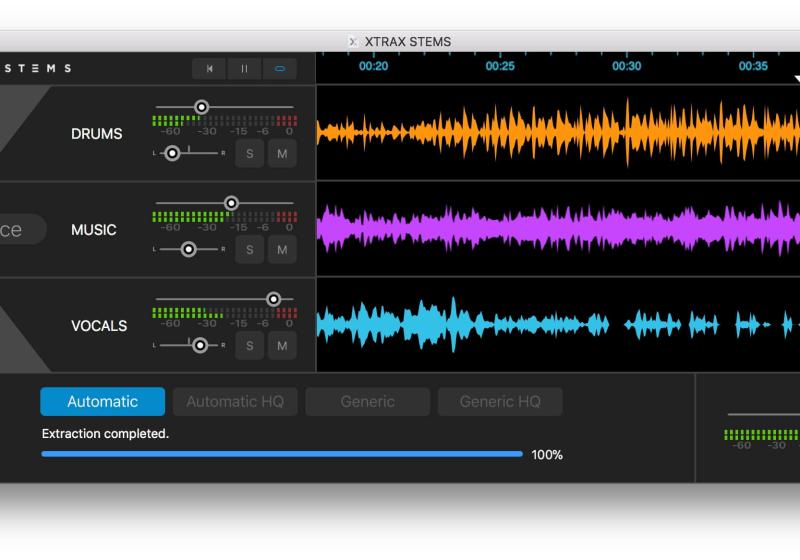
Task: Click the DRUMS pan slider knob
Action: coord(172,153)
